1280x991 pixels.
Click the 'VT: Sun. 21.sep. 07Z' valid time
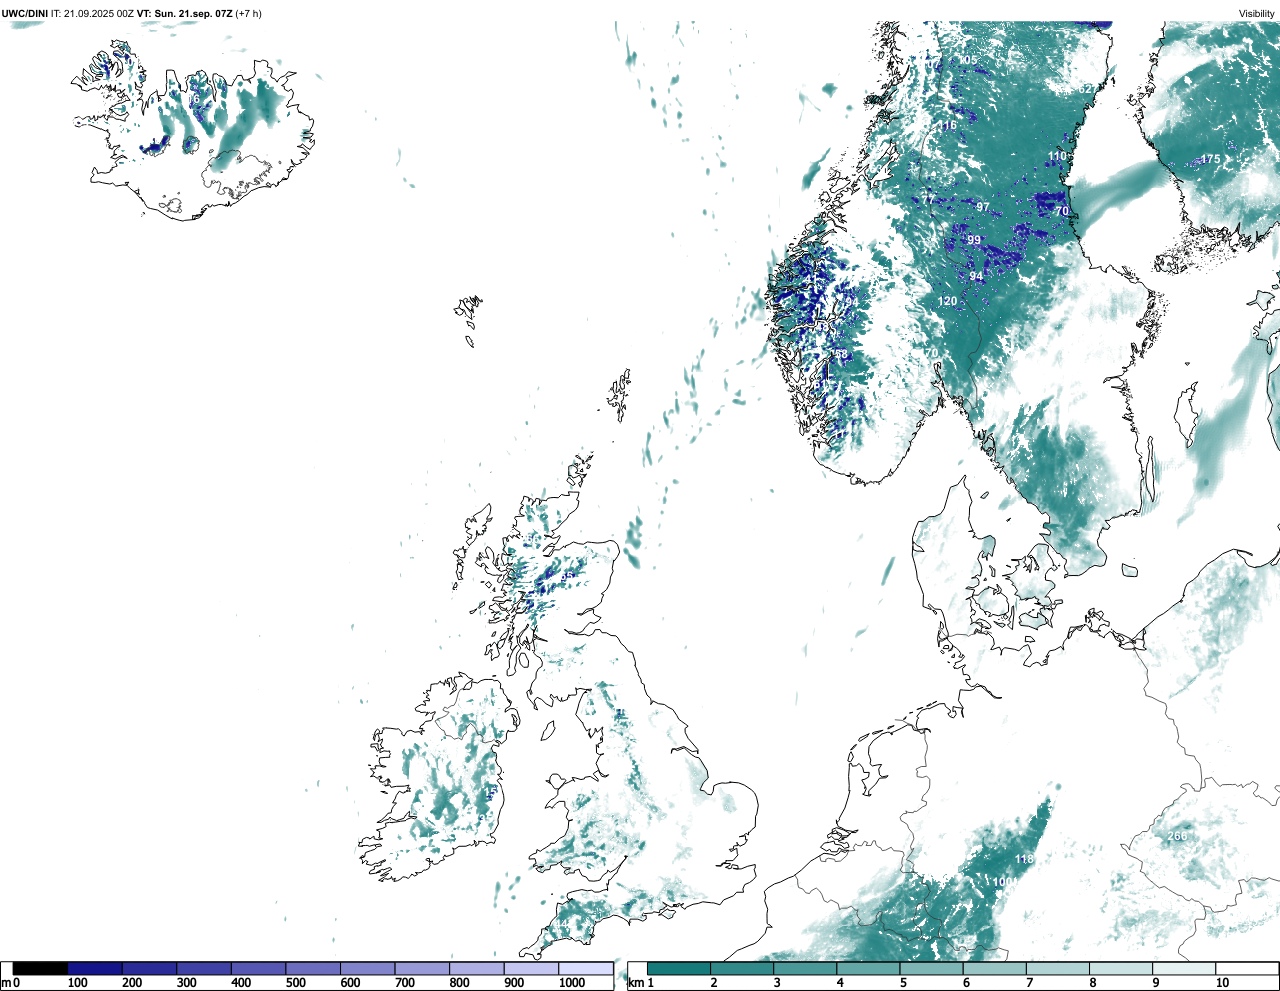[184, 13]
